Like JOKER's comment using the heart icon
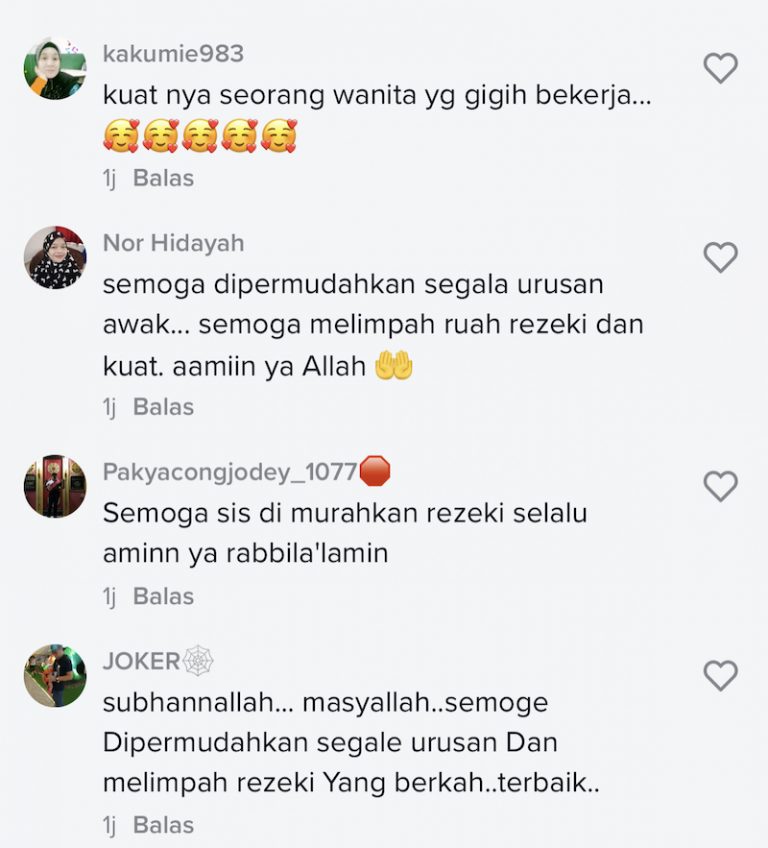 pos(720,675)
